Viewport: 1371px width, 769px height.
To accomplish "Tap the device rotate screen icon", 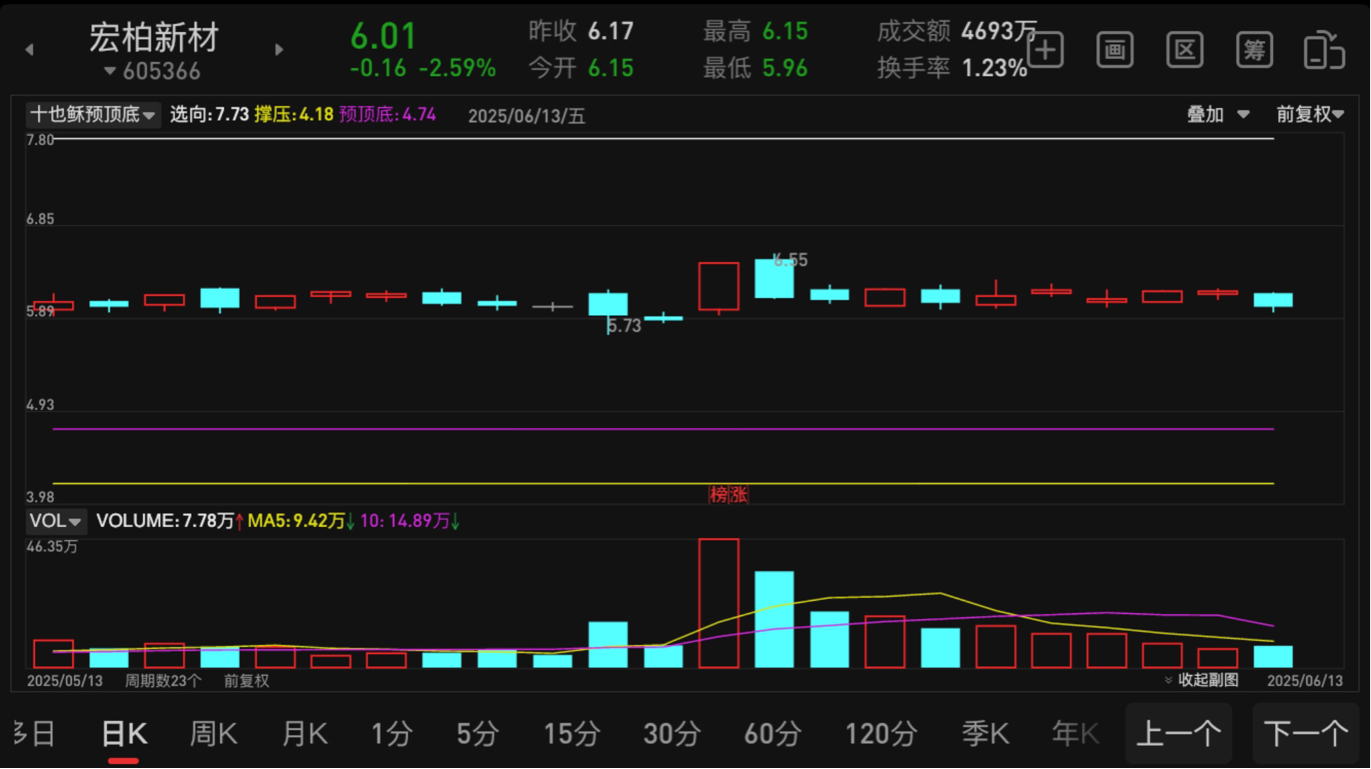I will (x=1325, y=50).
